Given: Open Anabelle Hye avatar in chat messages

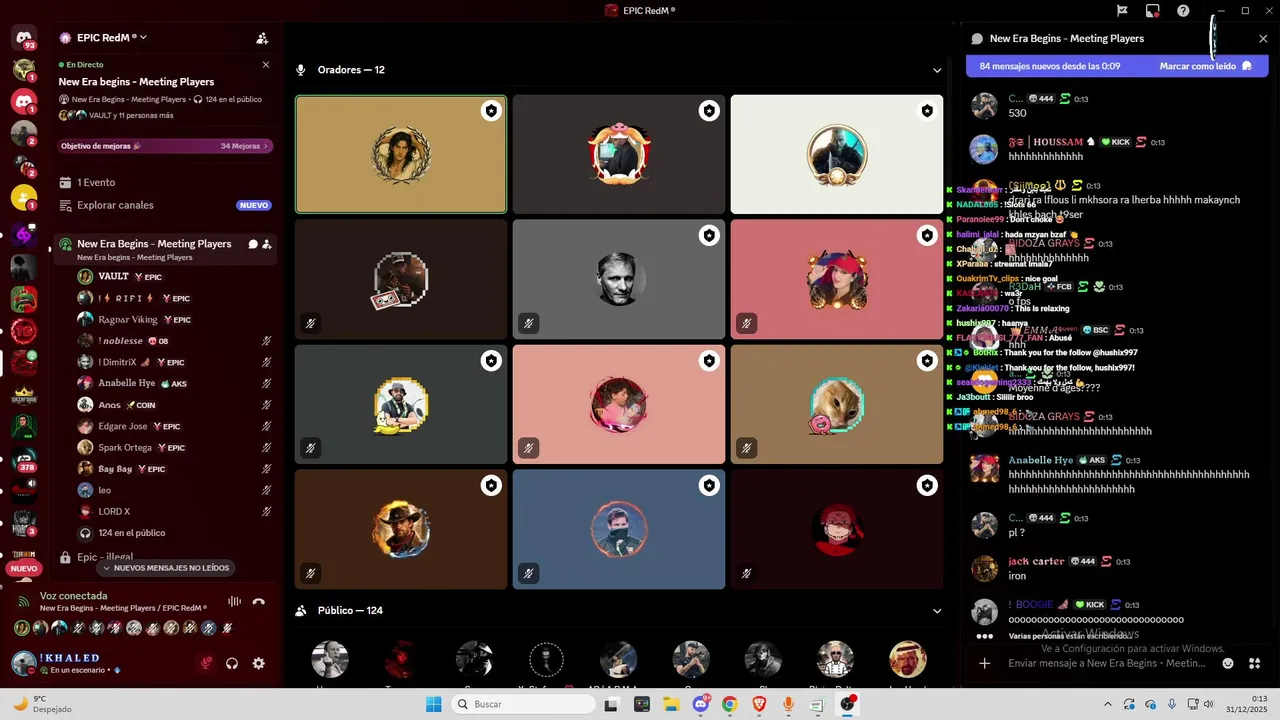Looking at the screenshot, I should [985, 468].
